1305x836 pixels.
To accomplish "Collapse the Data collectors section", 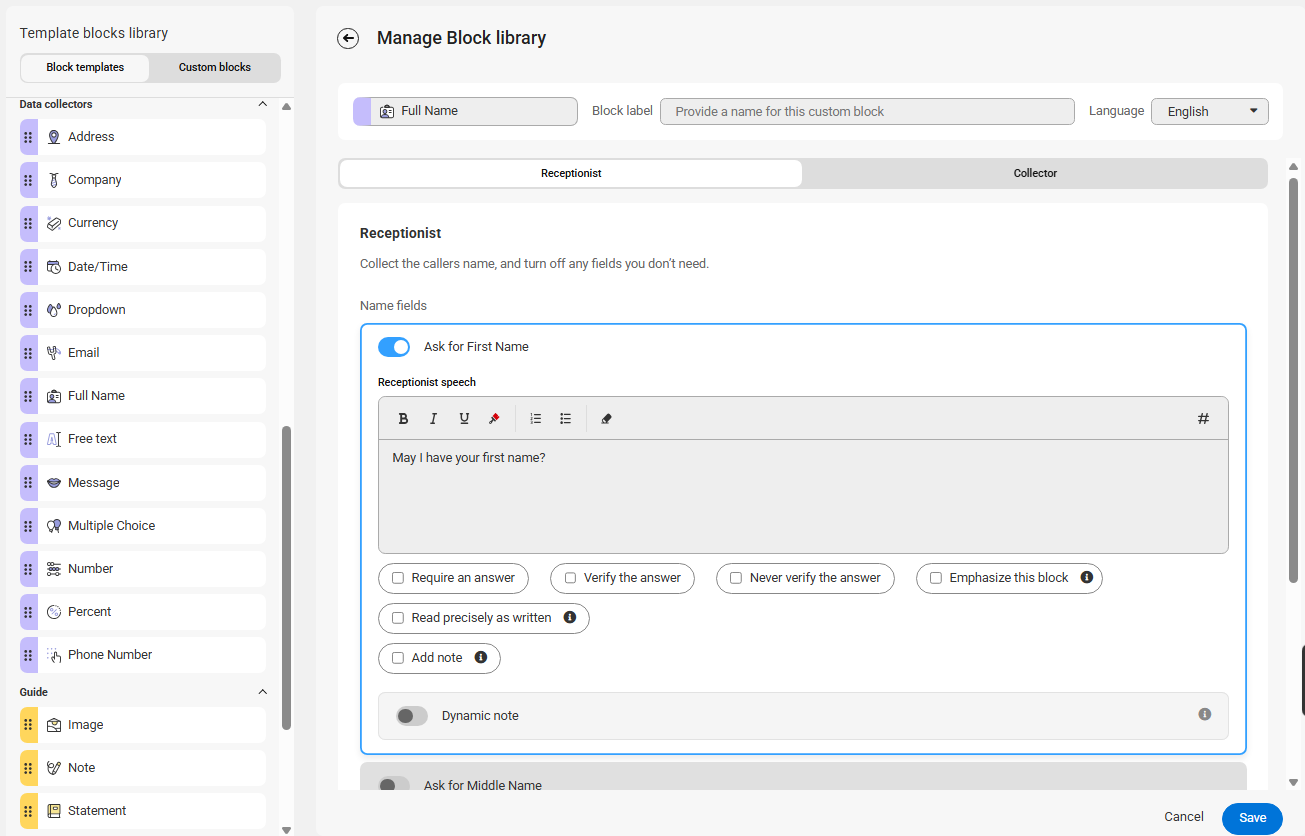I will click(263, 104).
